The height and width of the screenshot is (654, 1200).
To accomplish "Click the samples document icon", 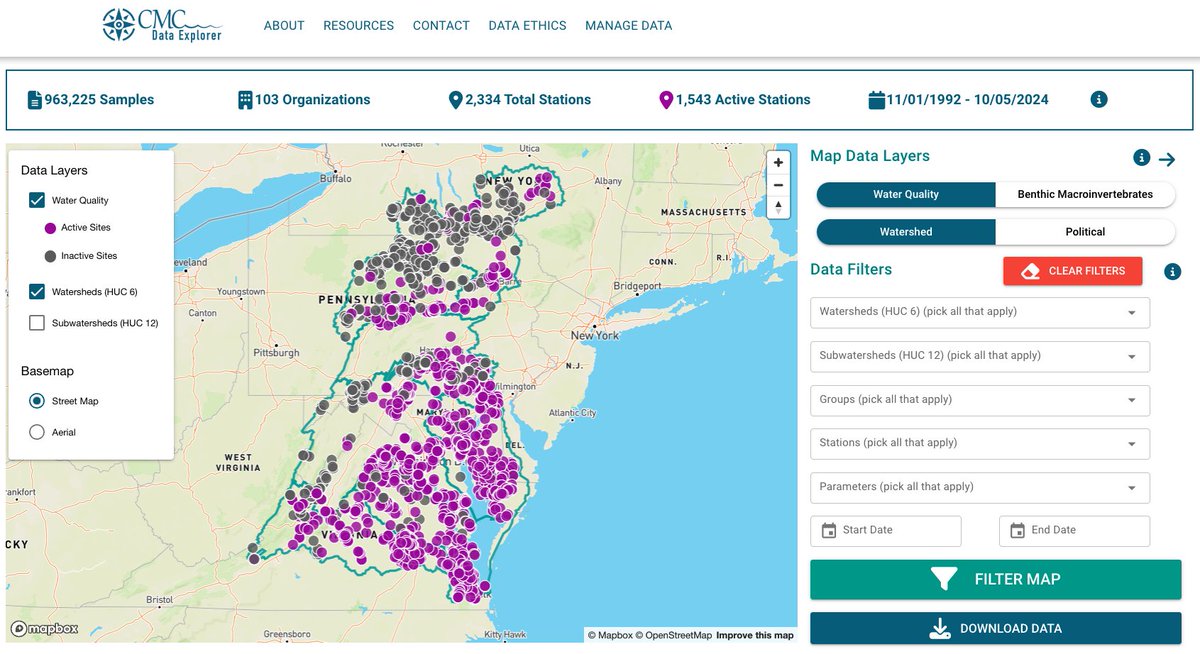I will pos(35,100).
